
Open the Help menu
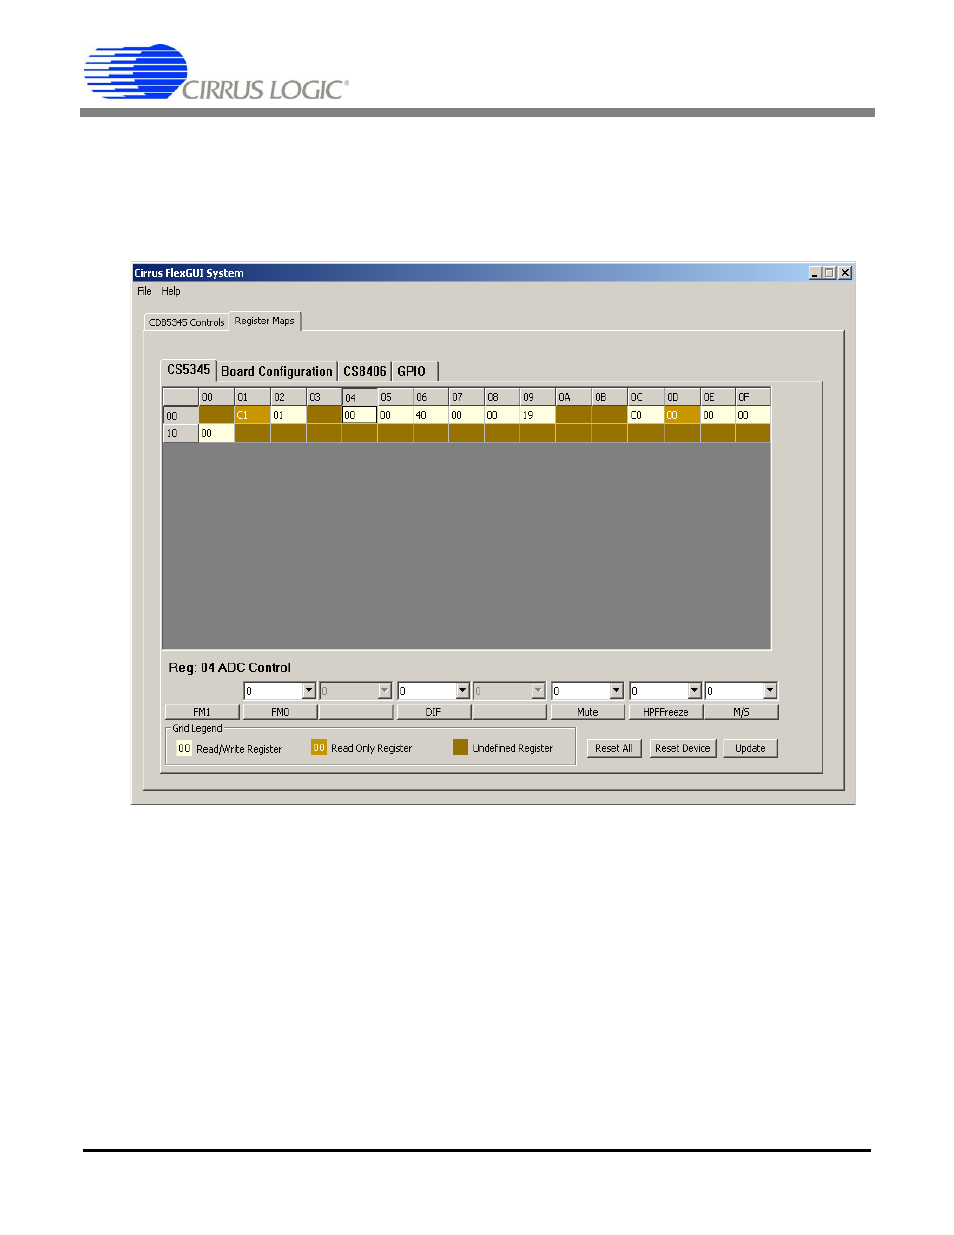(171, 291)
